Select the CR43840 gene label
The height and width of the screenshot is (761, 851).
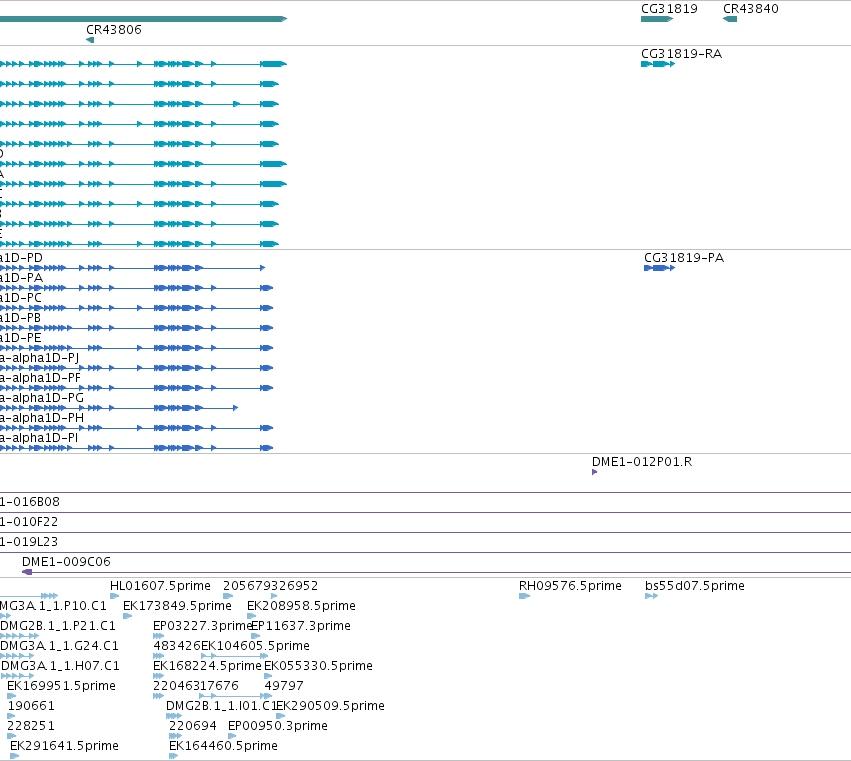click(751, 9)
